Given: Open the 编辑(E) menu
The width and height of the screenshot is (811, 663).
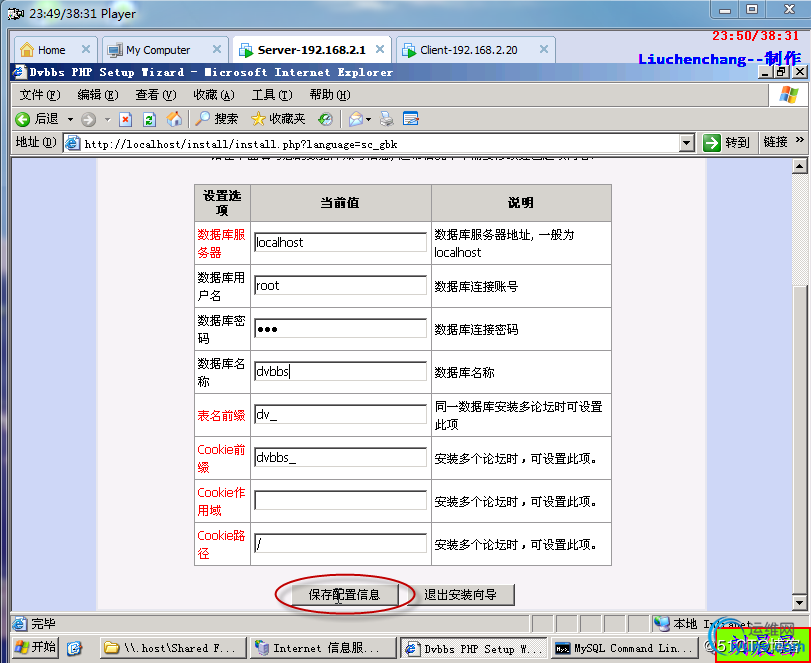Looking at the screenshot, I should 98,95.
